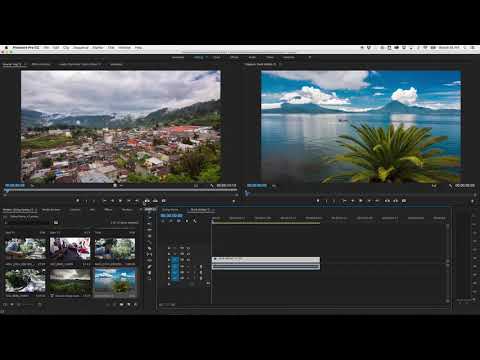Click Project panel search field

tap(28, 222)
